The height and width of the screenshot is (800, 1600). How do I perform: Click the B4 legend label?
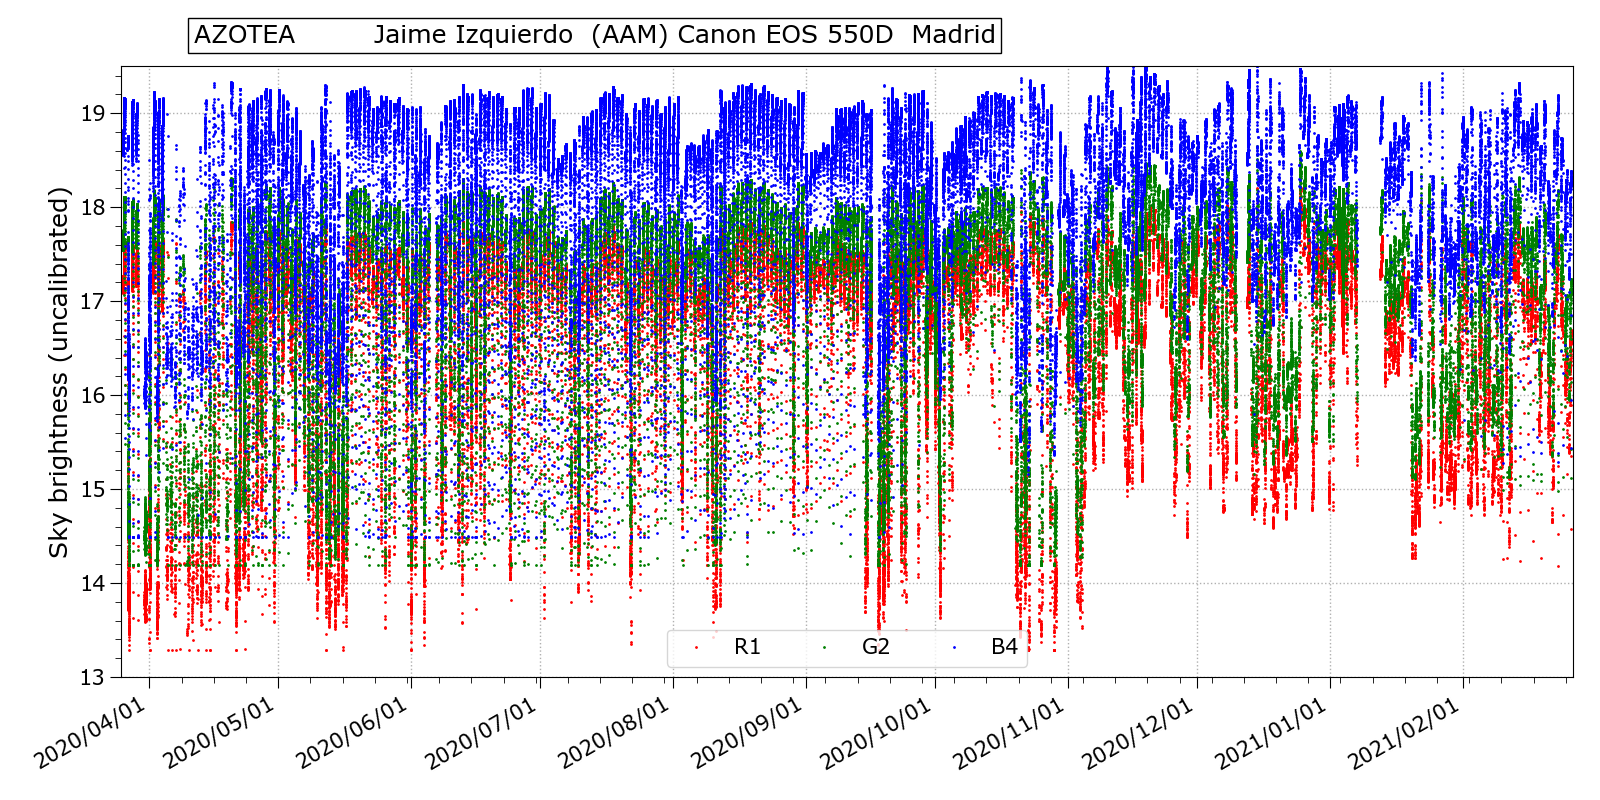coord(1004,647)
